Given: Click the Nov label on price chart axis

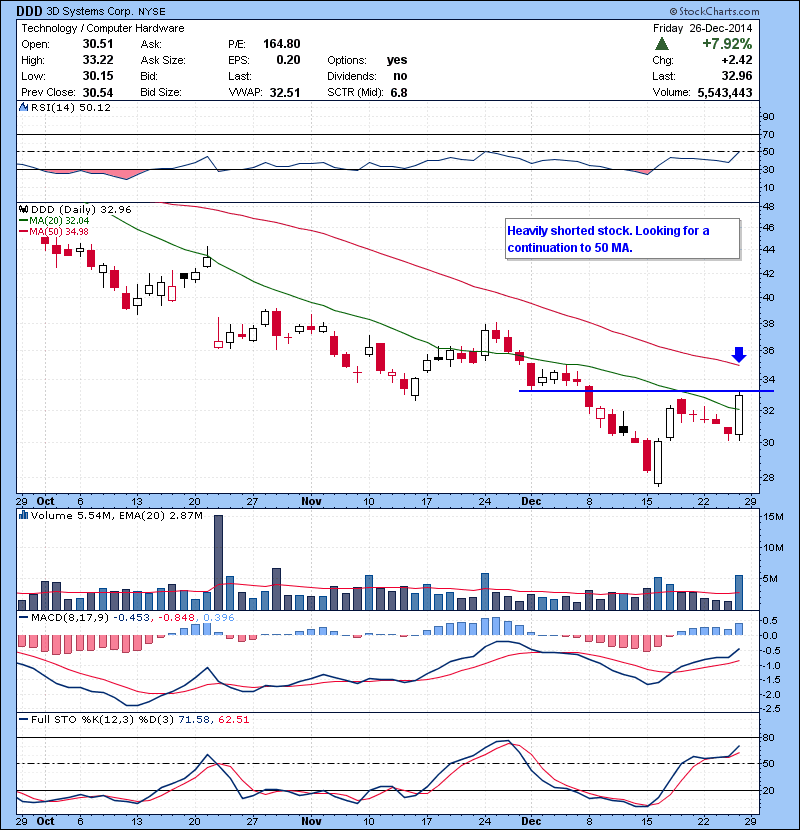Looking at the screenshot, I should [x=313, y=500].
